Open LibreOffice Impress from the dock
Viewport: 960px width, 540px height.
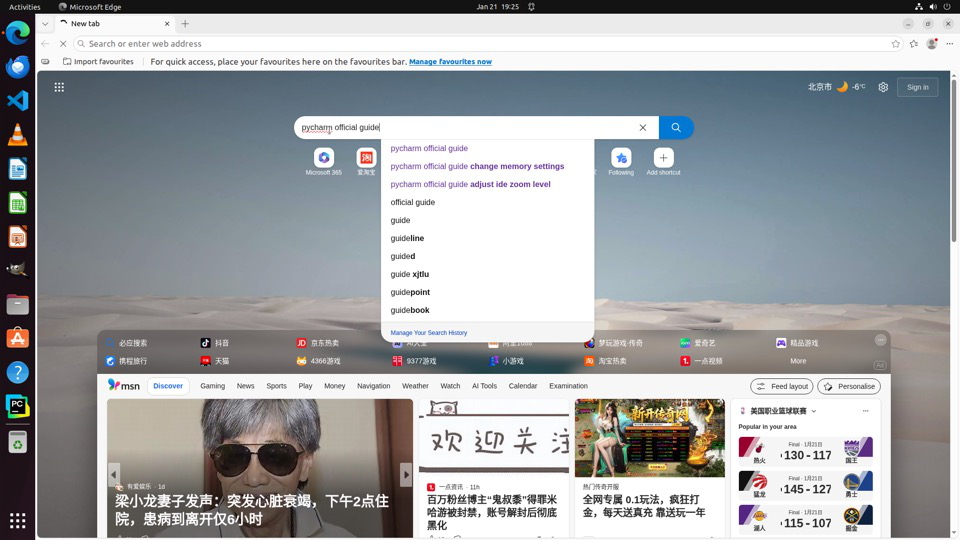(x=17, y=236)
